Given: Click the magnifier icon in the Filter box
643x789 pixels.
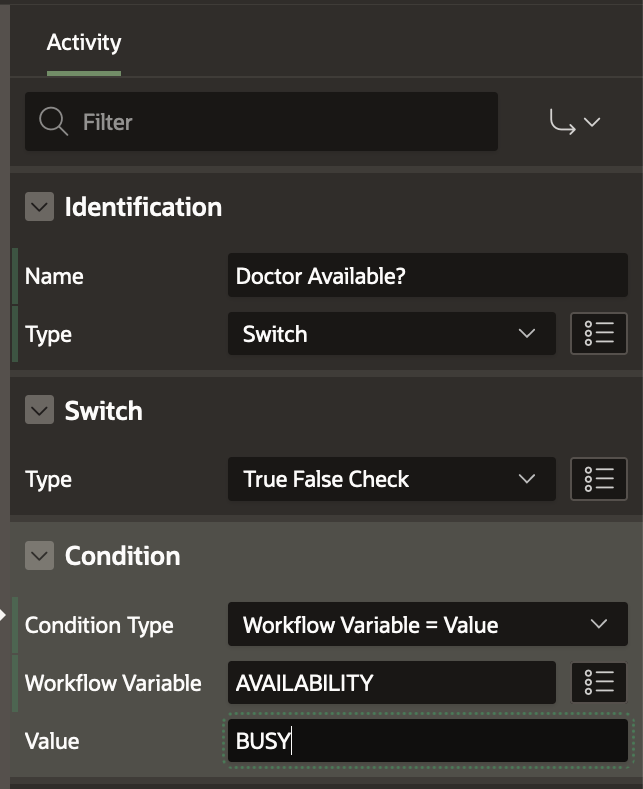Looking at the screenshot, I should coord(53,122).
